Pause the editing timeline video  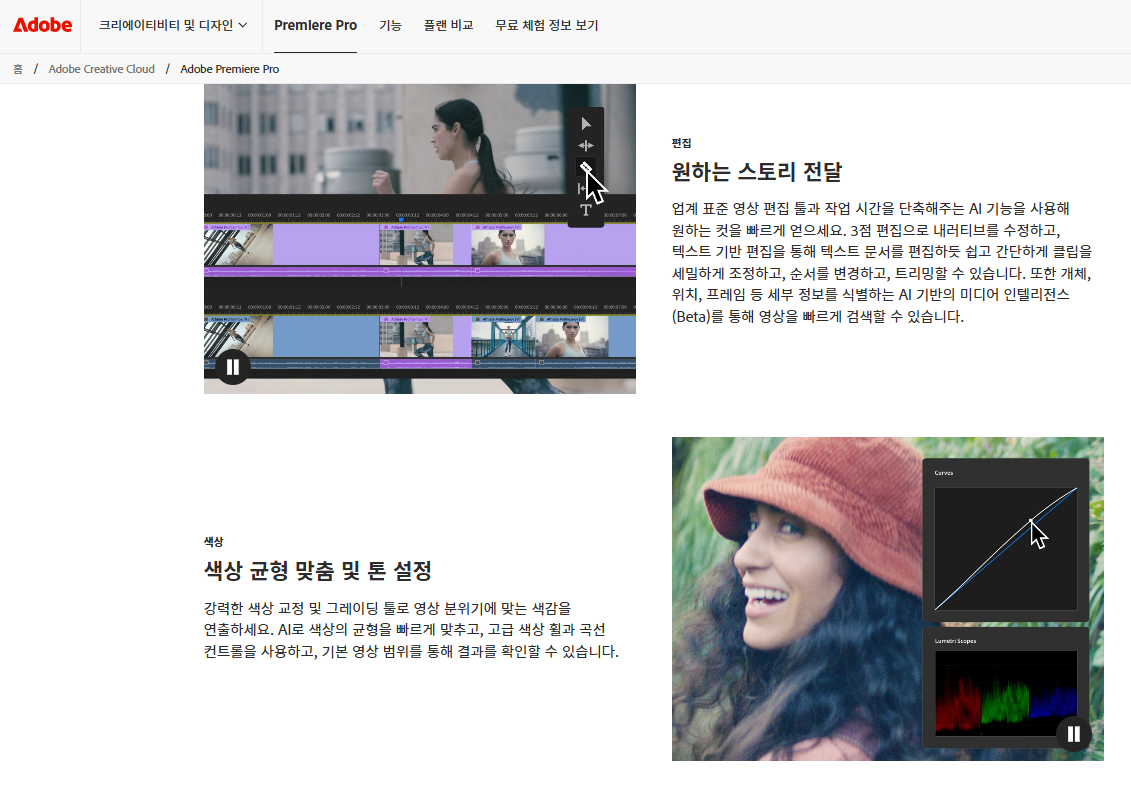tap(232, 367)
